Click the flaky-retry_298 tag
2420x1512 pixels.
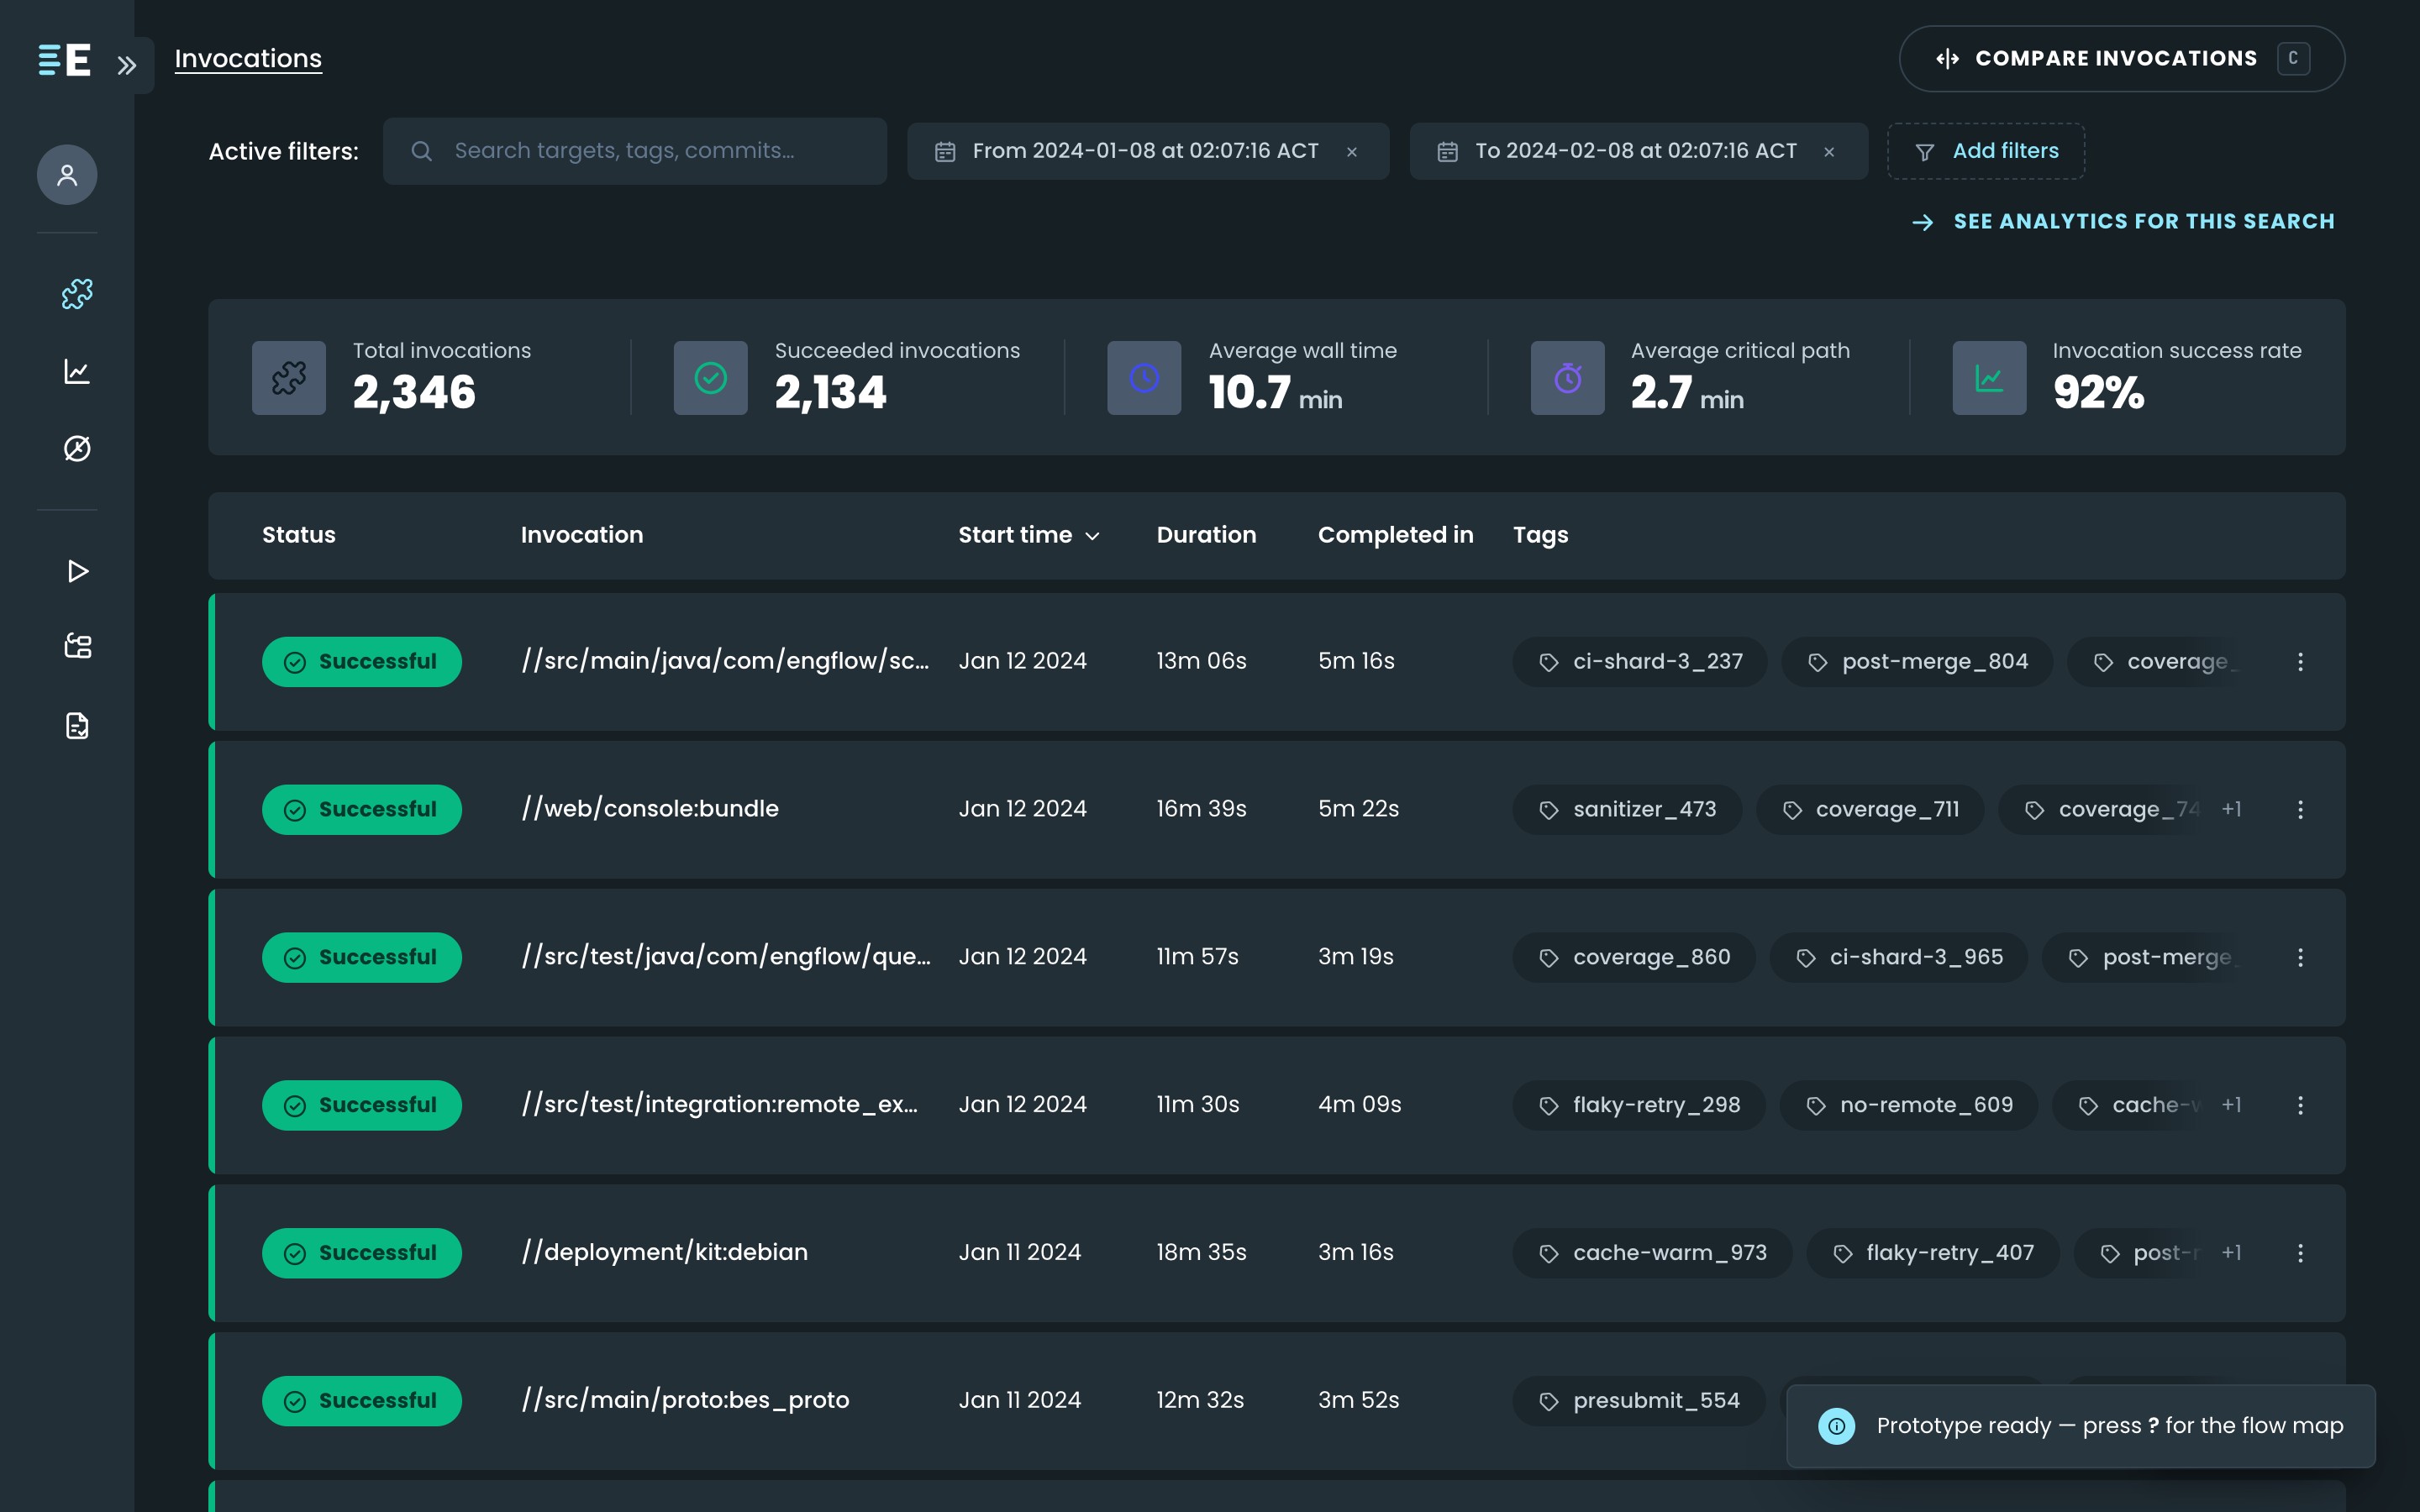[1639, 1105]
